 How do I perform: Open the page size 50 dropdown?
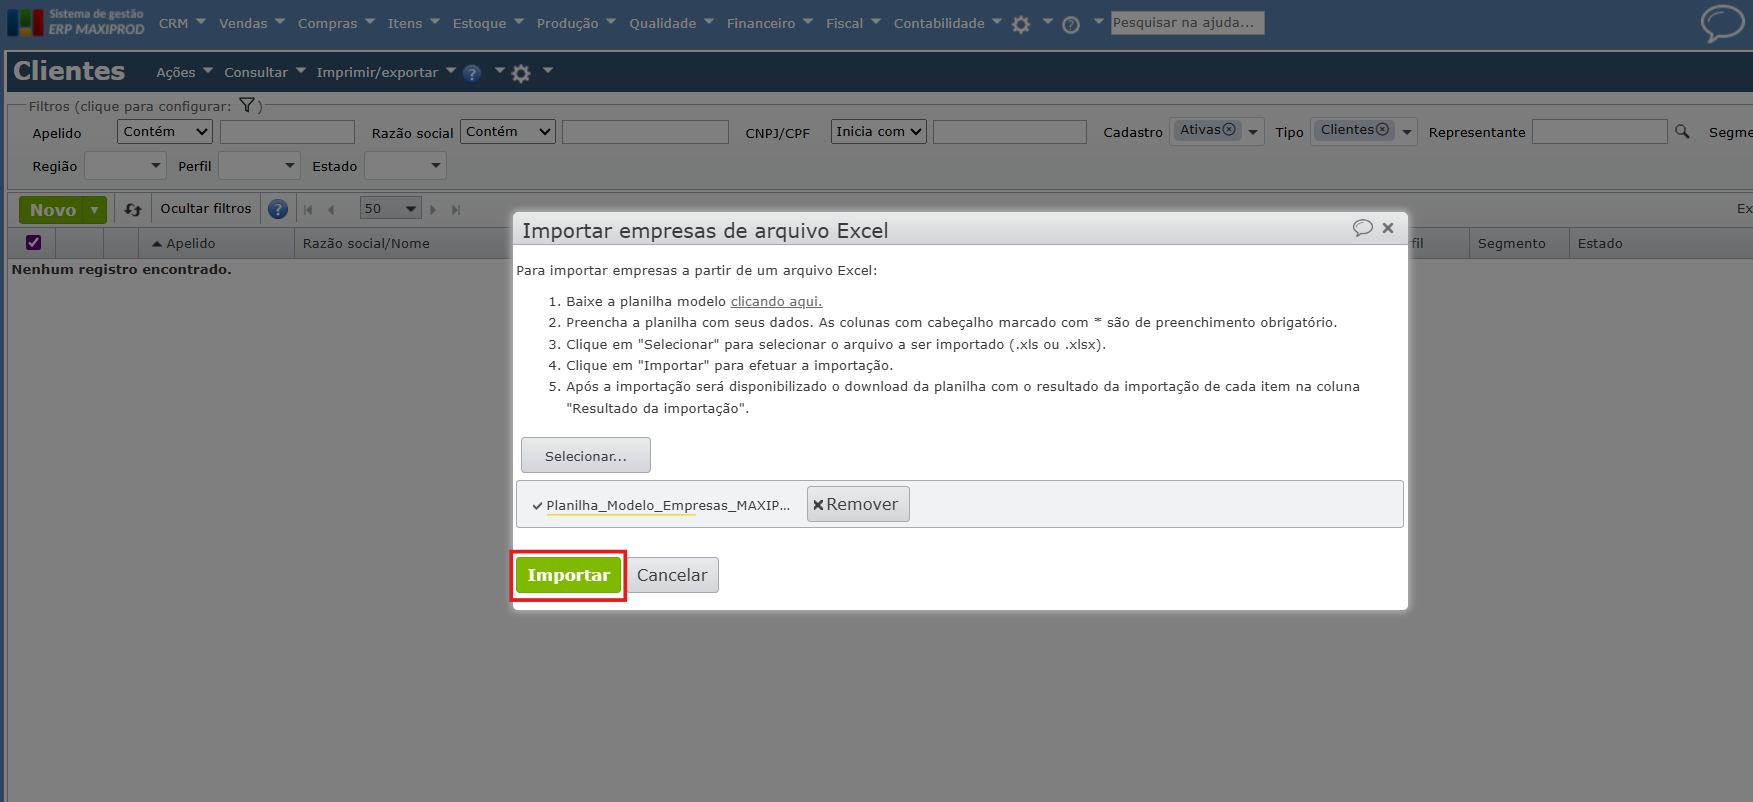tap(390, 209)
